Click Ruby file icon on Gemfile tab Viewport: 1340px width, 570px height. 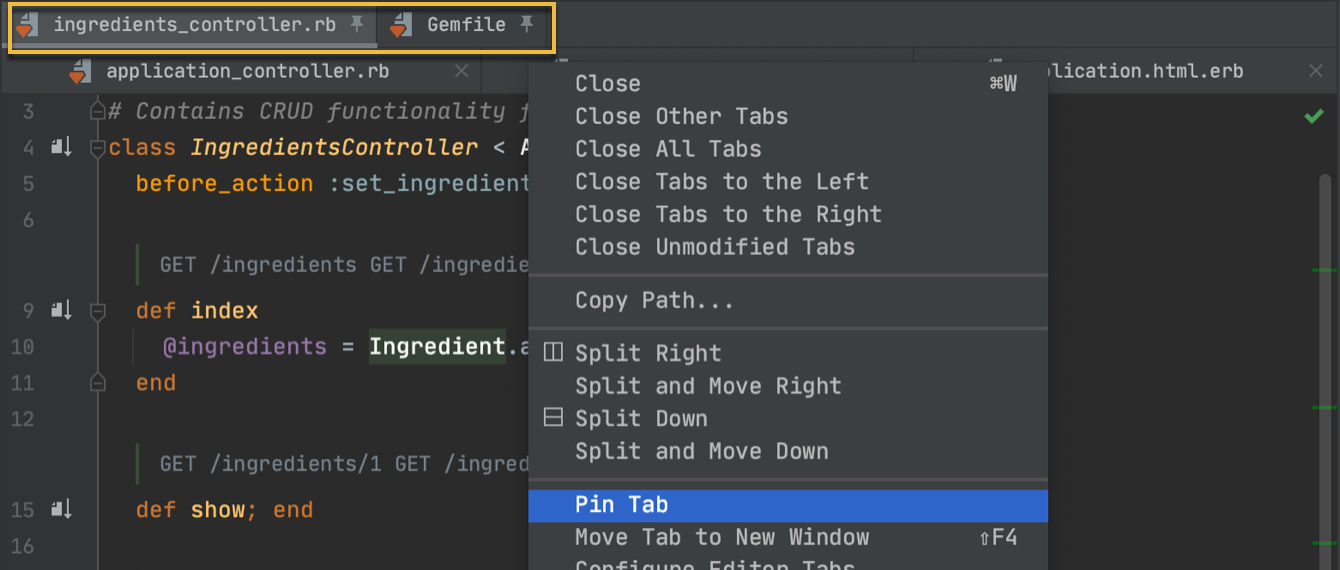click(400, 26)
